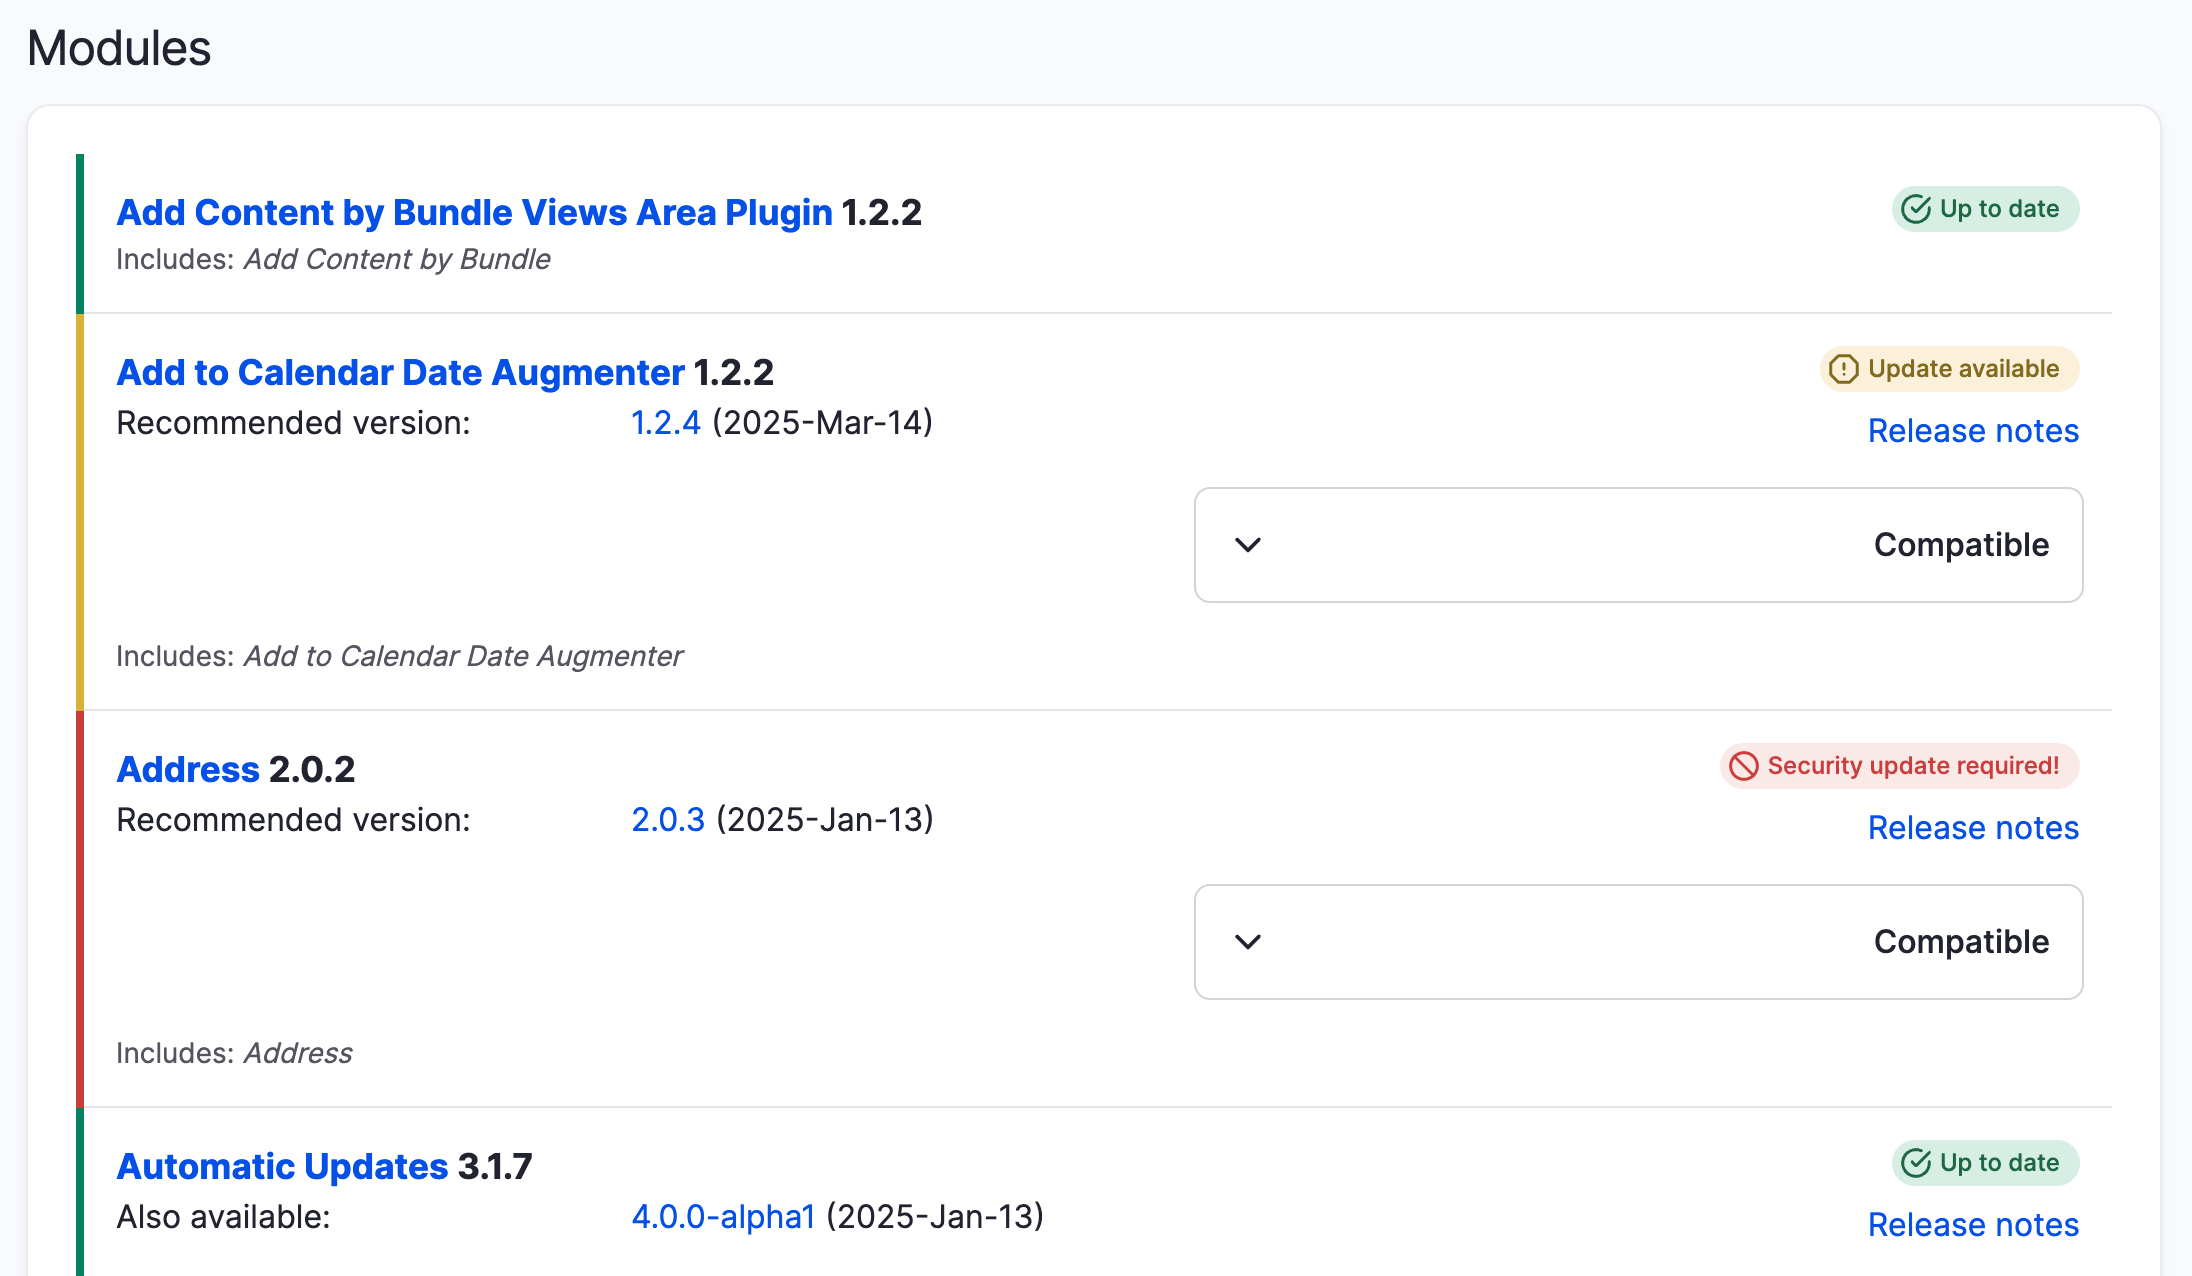Click the red prohibition icon on Security update badge
Screen dimensions: 2192x1276
1743,766
